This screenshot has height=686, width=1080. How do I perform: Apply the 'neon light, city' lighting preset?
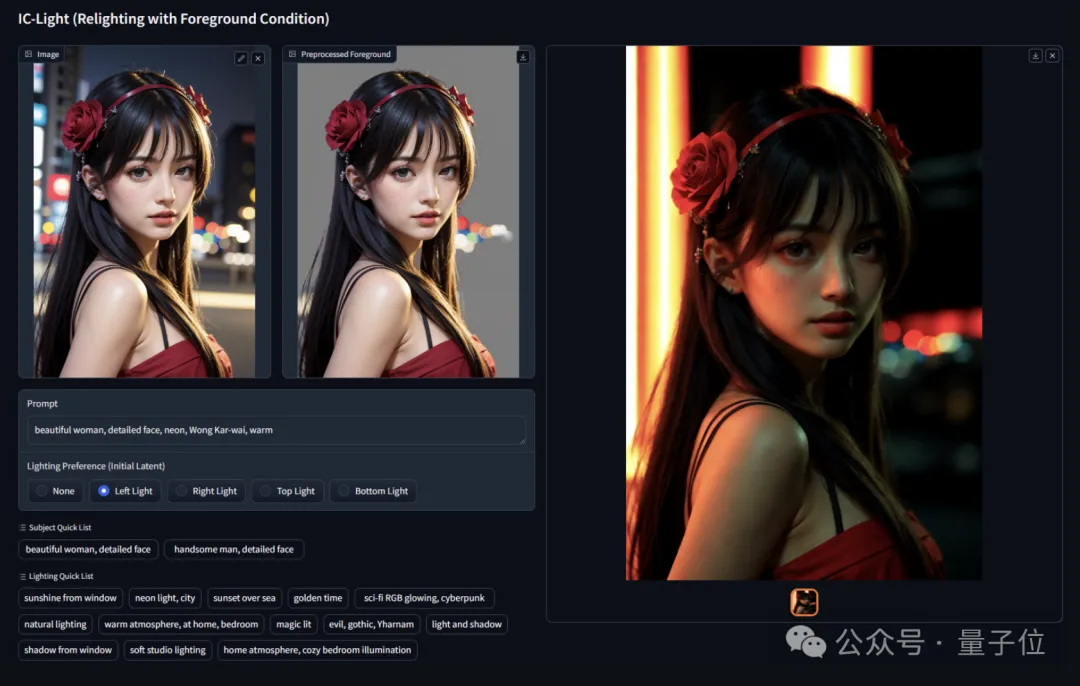tap(164, 598)
